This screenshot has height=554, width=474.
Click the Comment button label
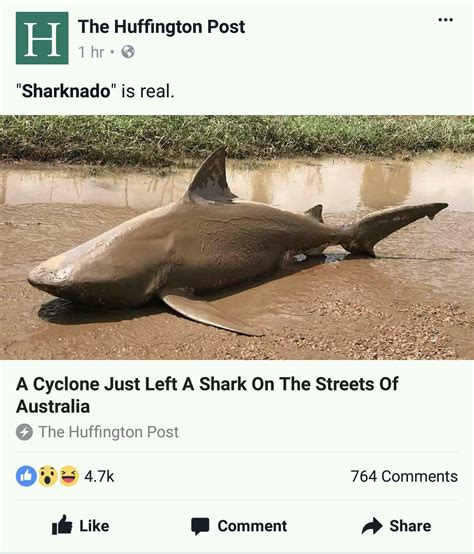click(x=252, y=526)
